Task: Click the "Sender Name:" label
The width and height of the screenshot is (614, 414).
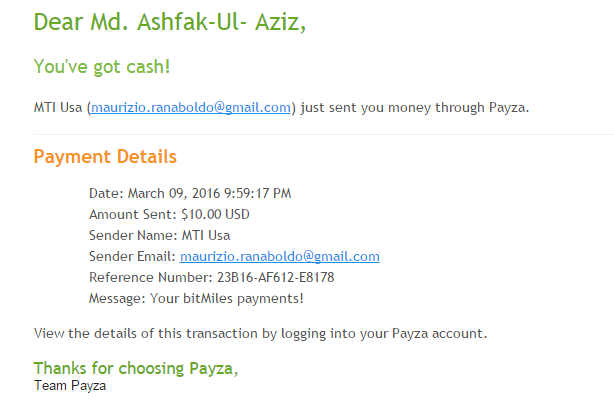Action: click(x=132, y=235)
